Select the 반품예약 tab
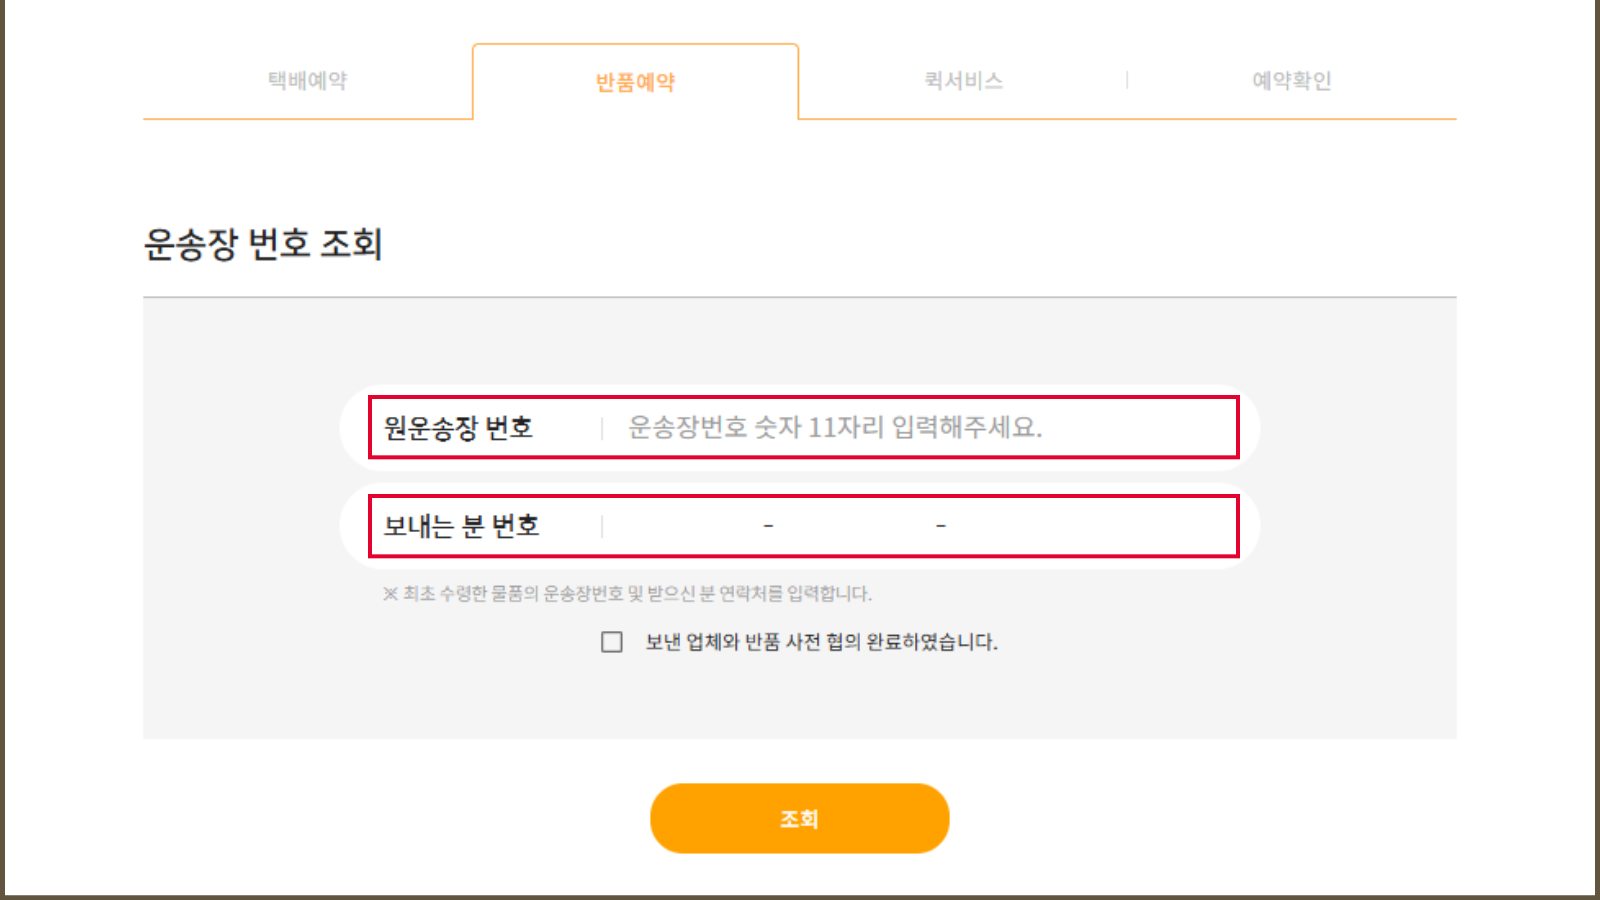This screenshot has width=1600, height=900. tap(634, 81)
